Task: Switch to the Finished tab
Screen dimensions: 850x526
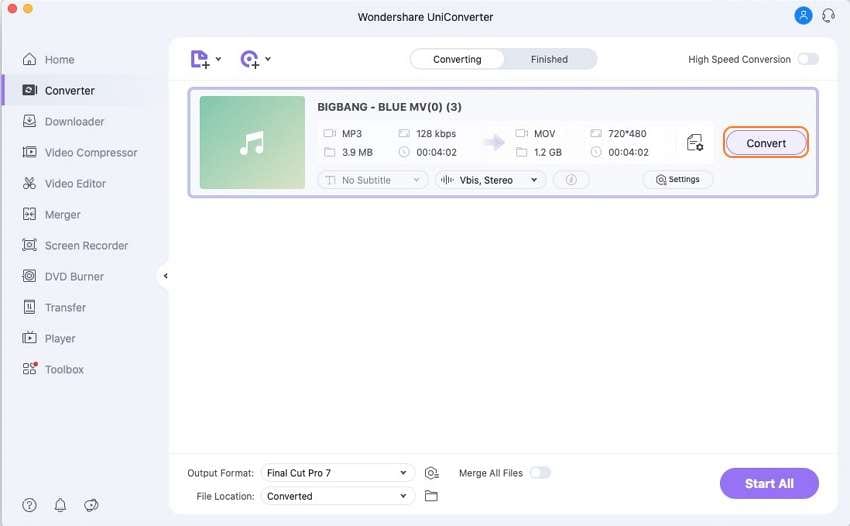Action: tap(549, 59)
